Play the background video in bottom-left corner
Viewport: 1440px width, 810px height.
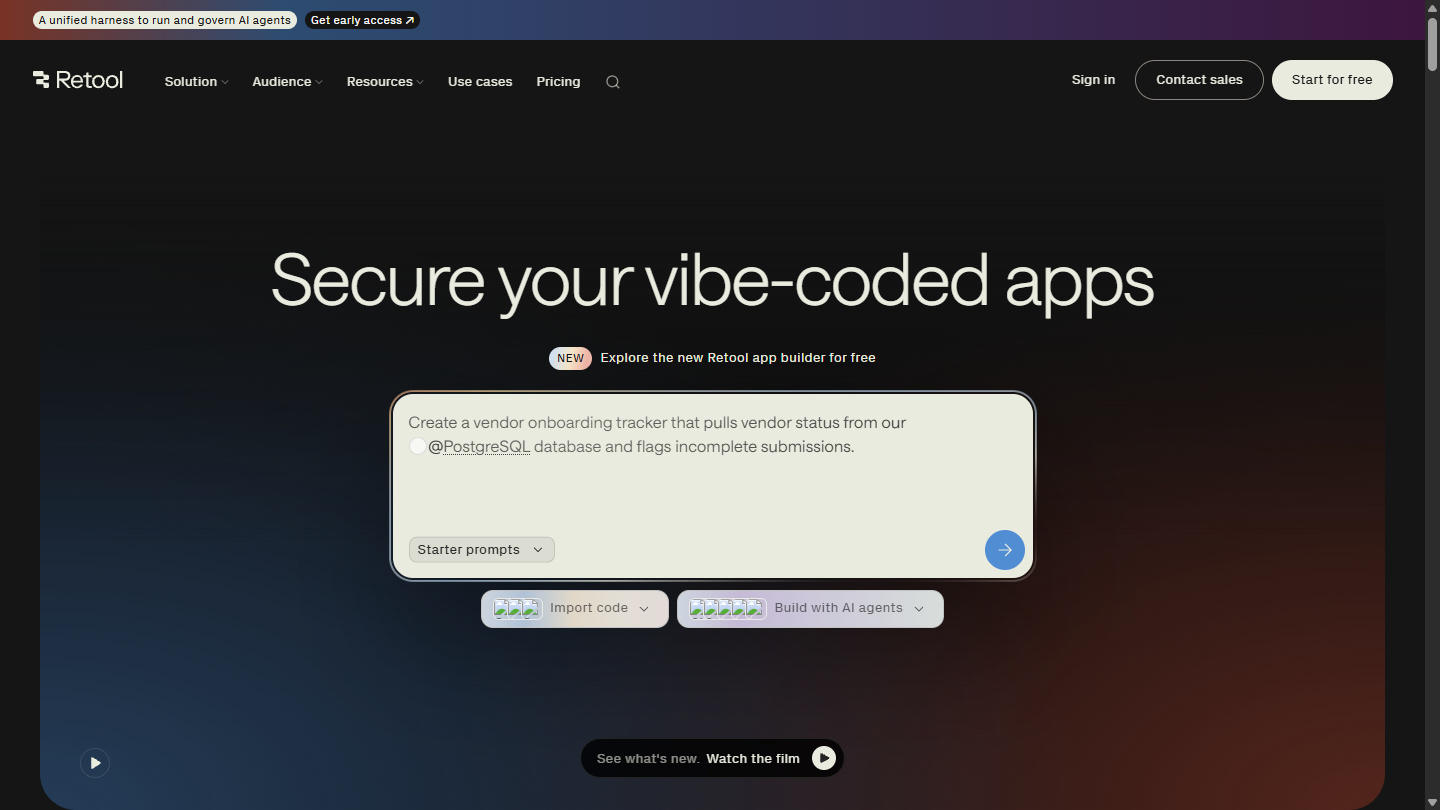click(x=95, y=763)
